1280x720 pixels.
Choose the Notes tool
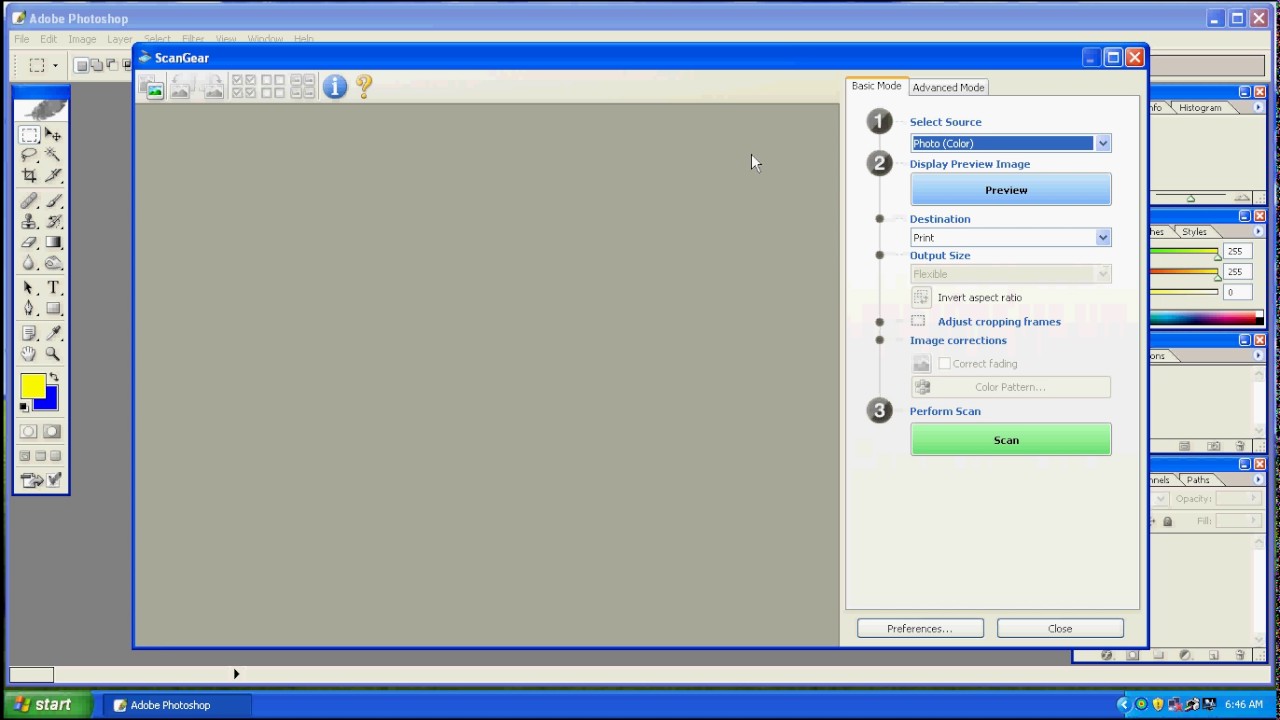tap(29, 333)
